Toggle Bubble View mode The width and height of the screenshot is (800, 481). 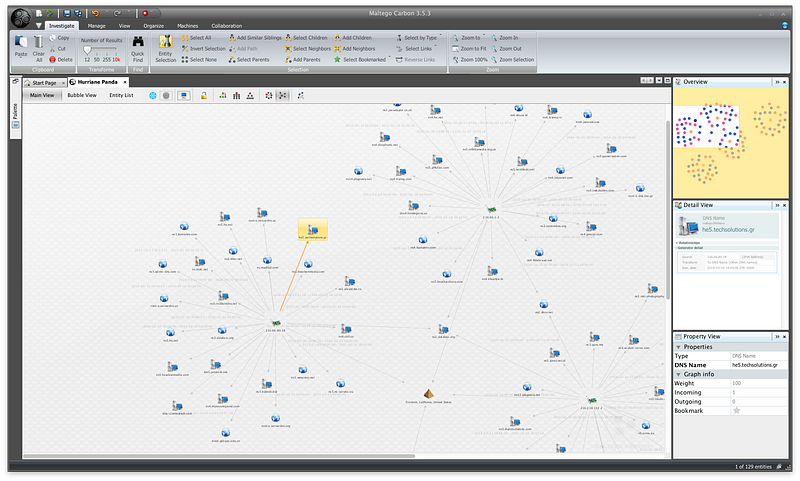click(x=82, y=95)
